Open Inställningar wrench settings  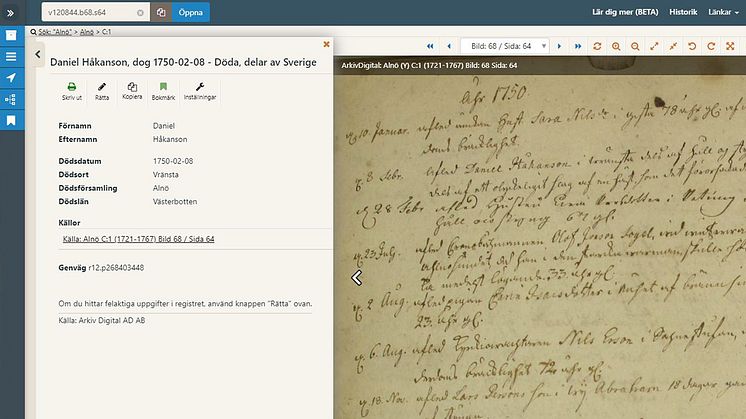coord(200,88)
